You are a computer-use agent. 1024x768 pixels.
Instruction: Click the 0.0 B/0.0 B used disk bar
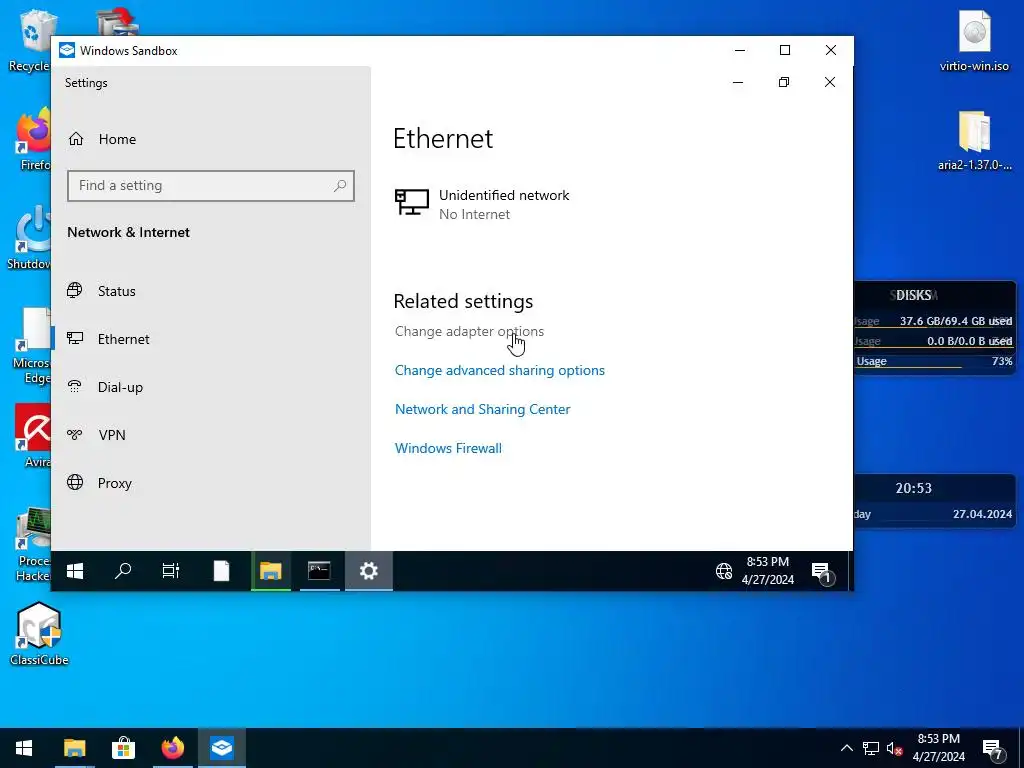click(935, 342)
